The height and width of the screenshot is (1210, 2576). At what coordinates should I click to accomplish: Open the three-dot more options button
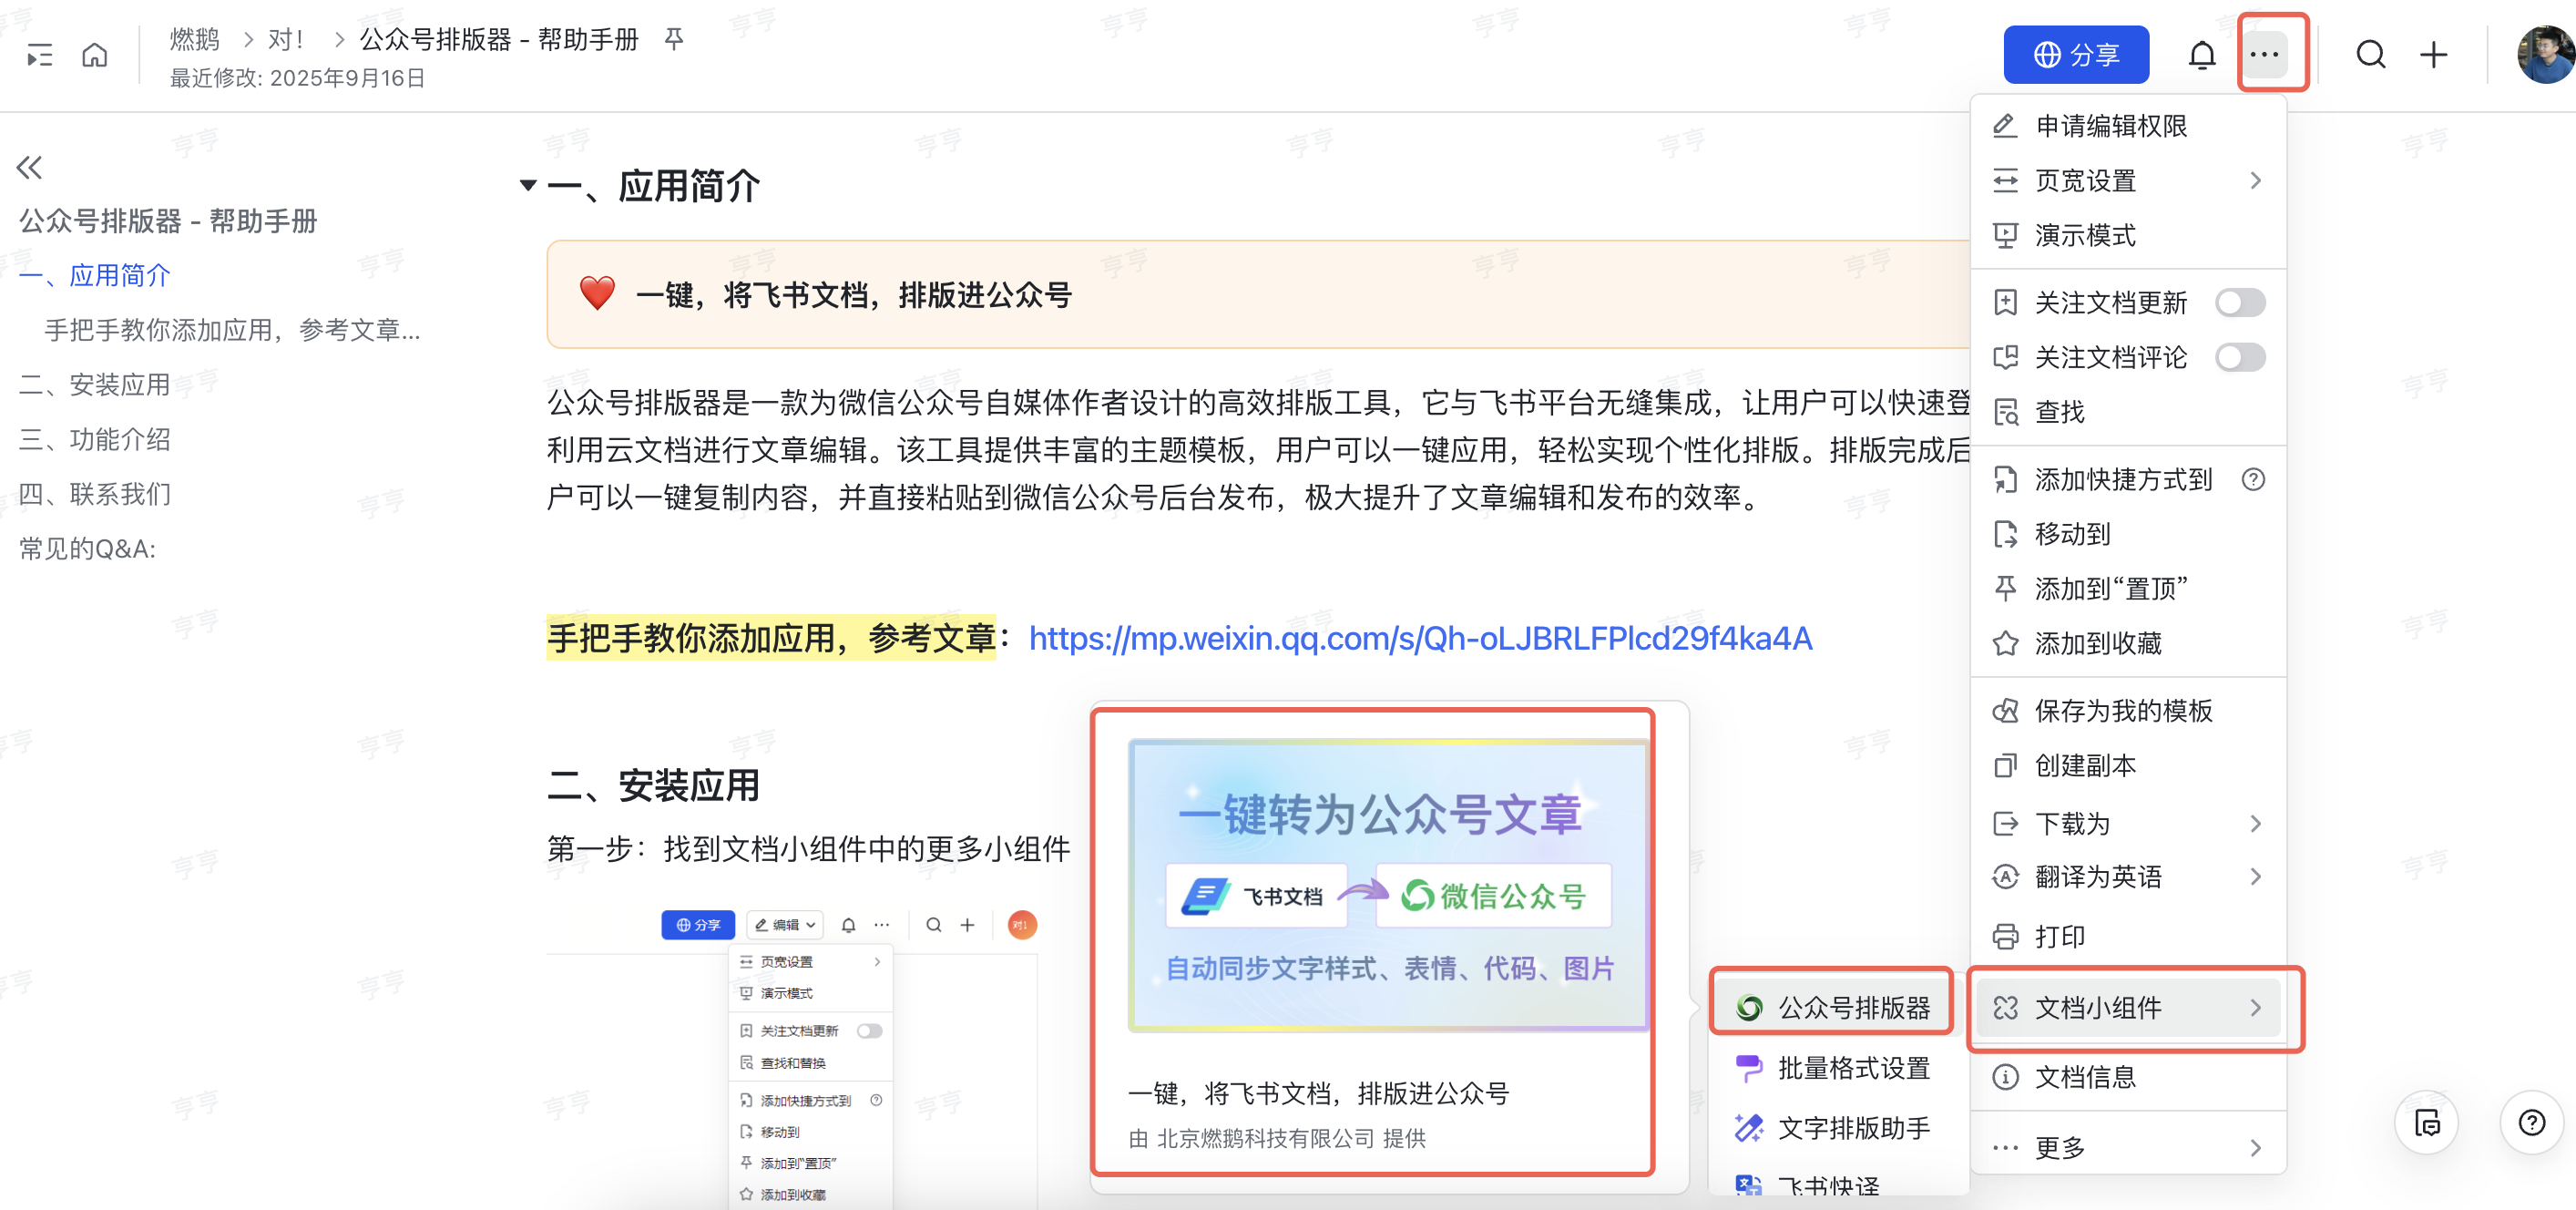pos(2264,55)
